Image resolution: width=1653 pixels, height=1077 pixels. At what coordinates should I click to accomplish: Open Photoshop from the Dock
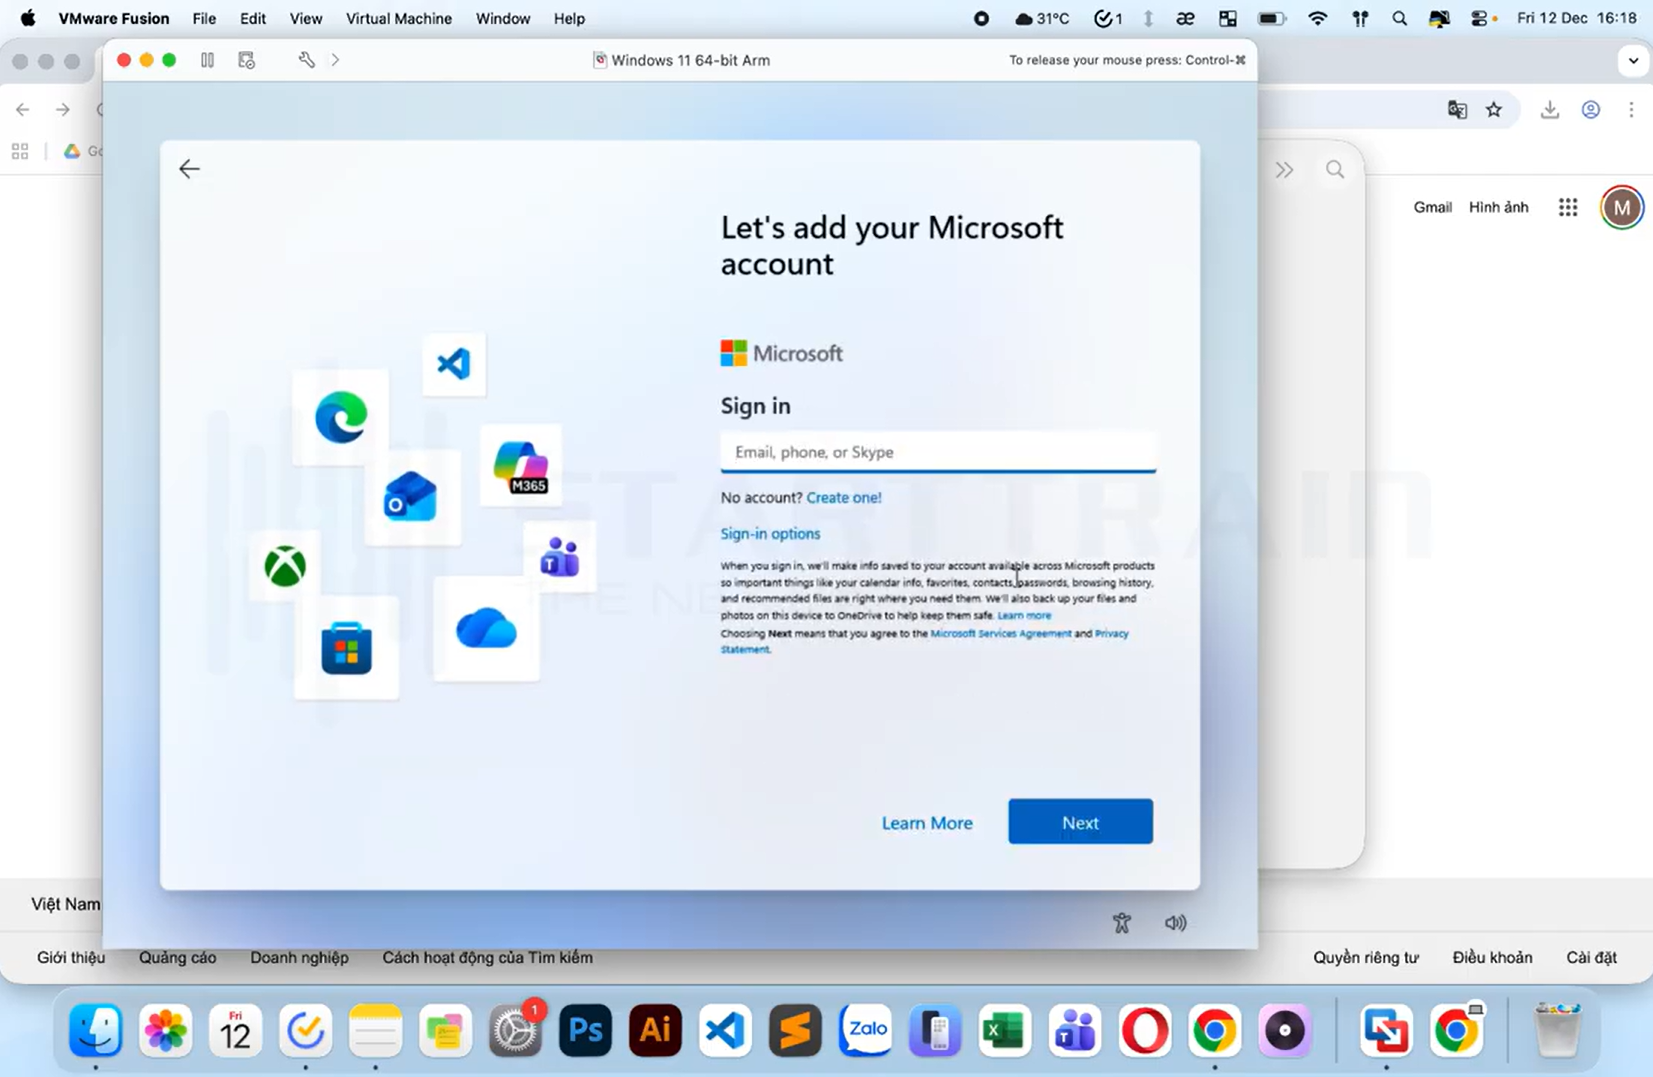coord(585,1030)
